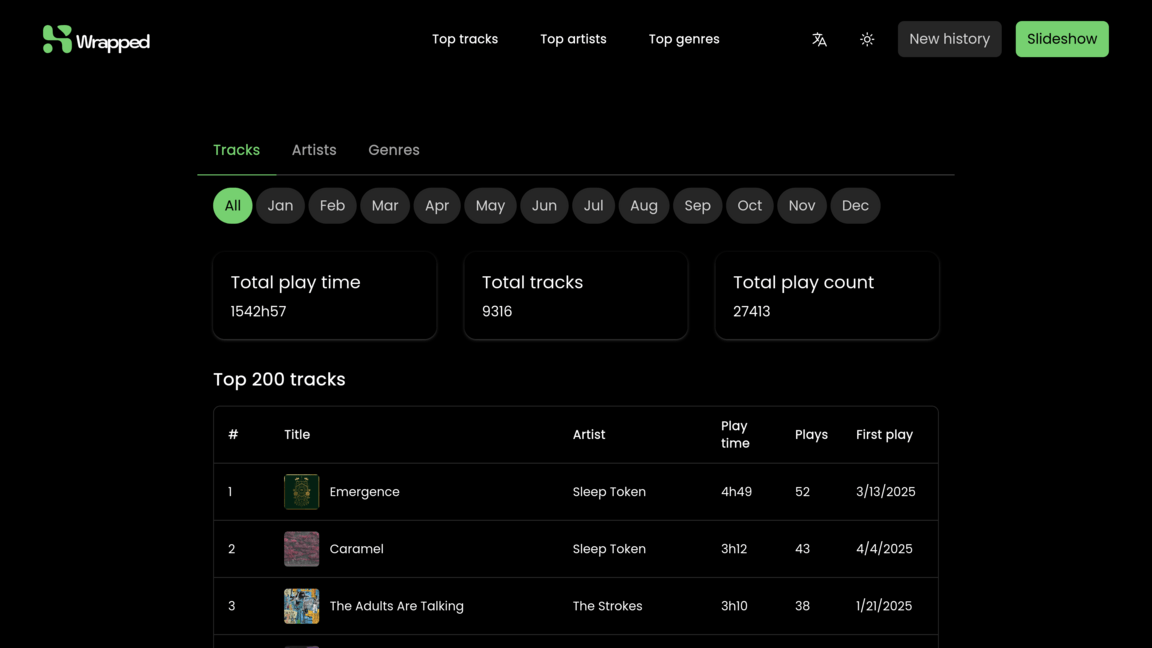Open the Tracks tab
The width and height of the screenshot is (1152, 648).
click(x=236, y=150)
